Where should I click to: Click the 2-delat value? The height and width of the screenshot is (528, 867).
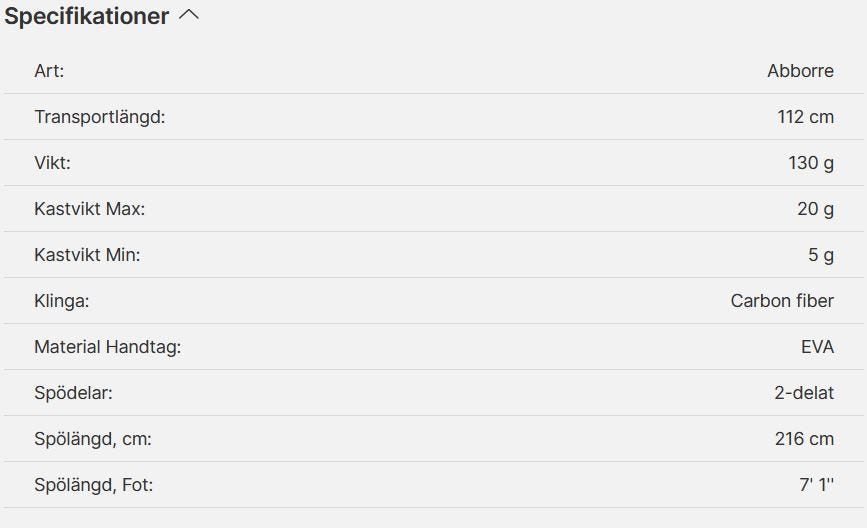point(803,393)
